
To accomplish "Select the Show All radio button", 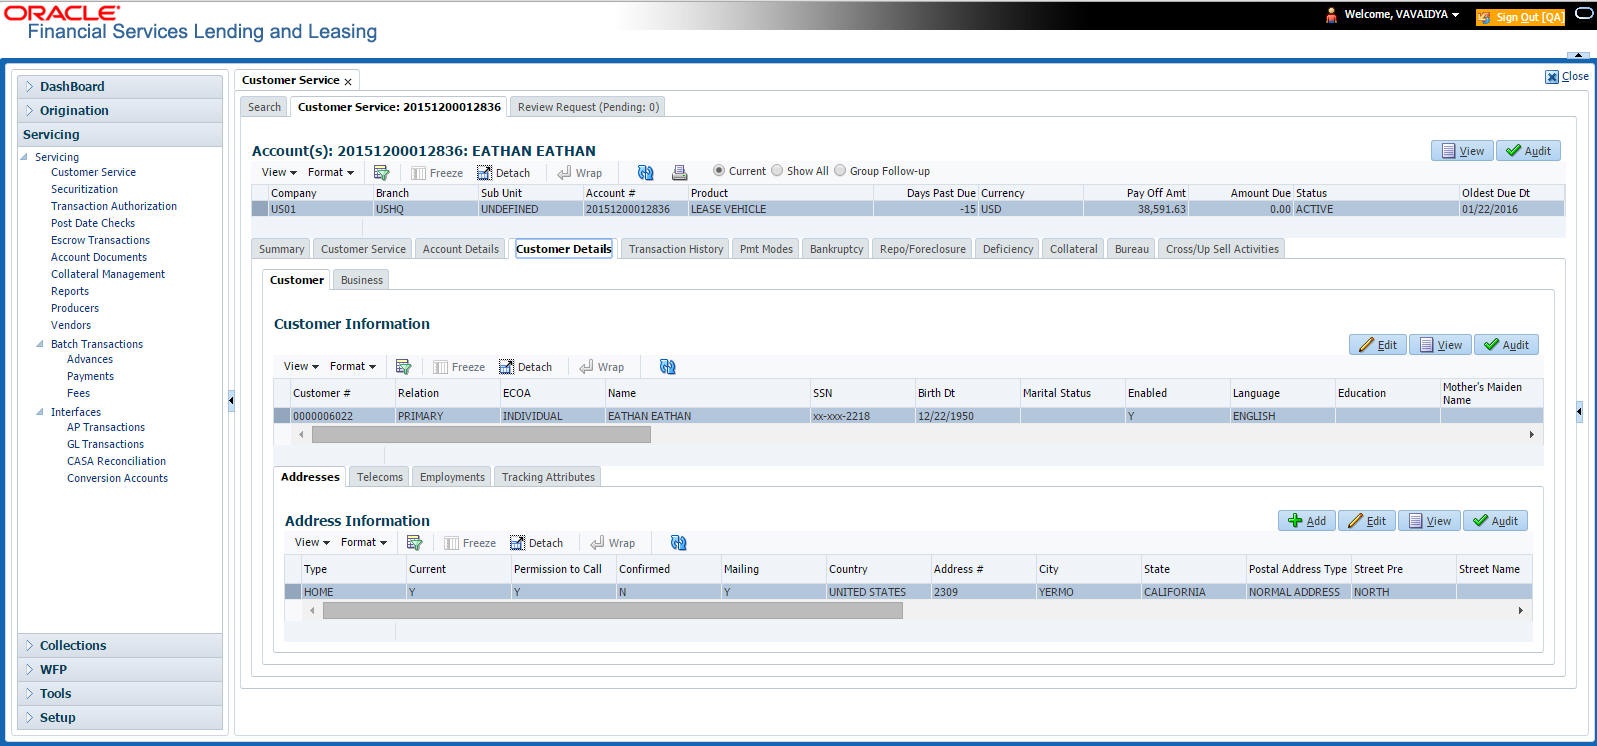I will coord(777,171).
